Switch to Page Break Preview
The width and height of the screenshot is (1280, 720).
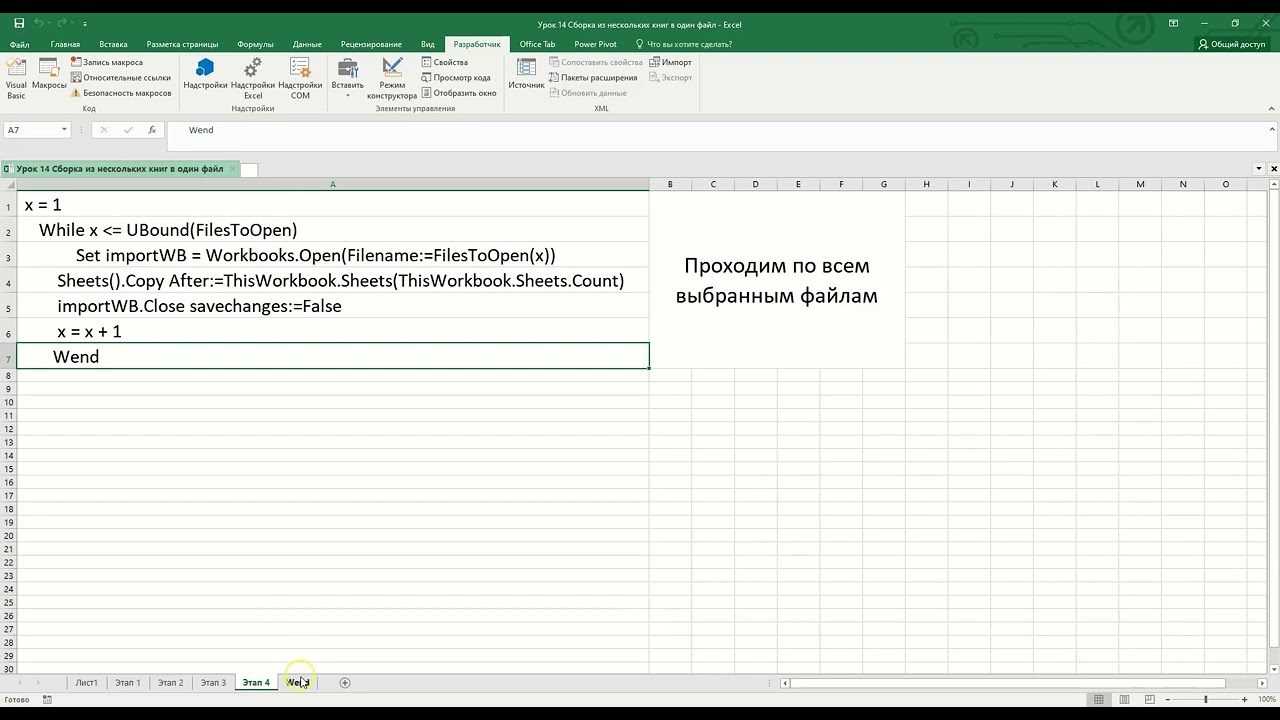point(1151,699)
